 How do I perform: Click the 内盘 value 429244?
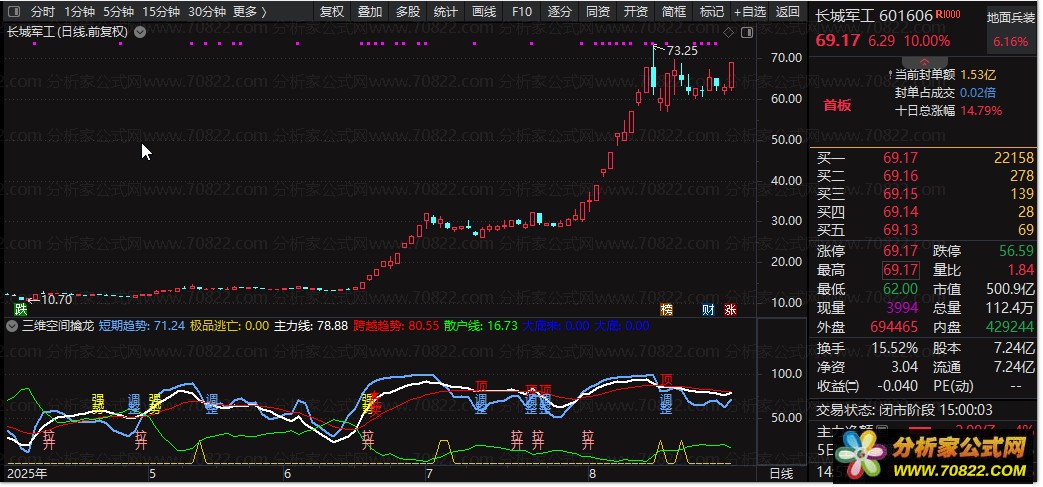point(1010,327)
